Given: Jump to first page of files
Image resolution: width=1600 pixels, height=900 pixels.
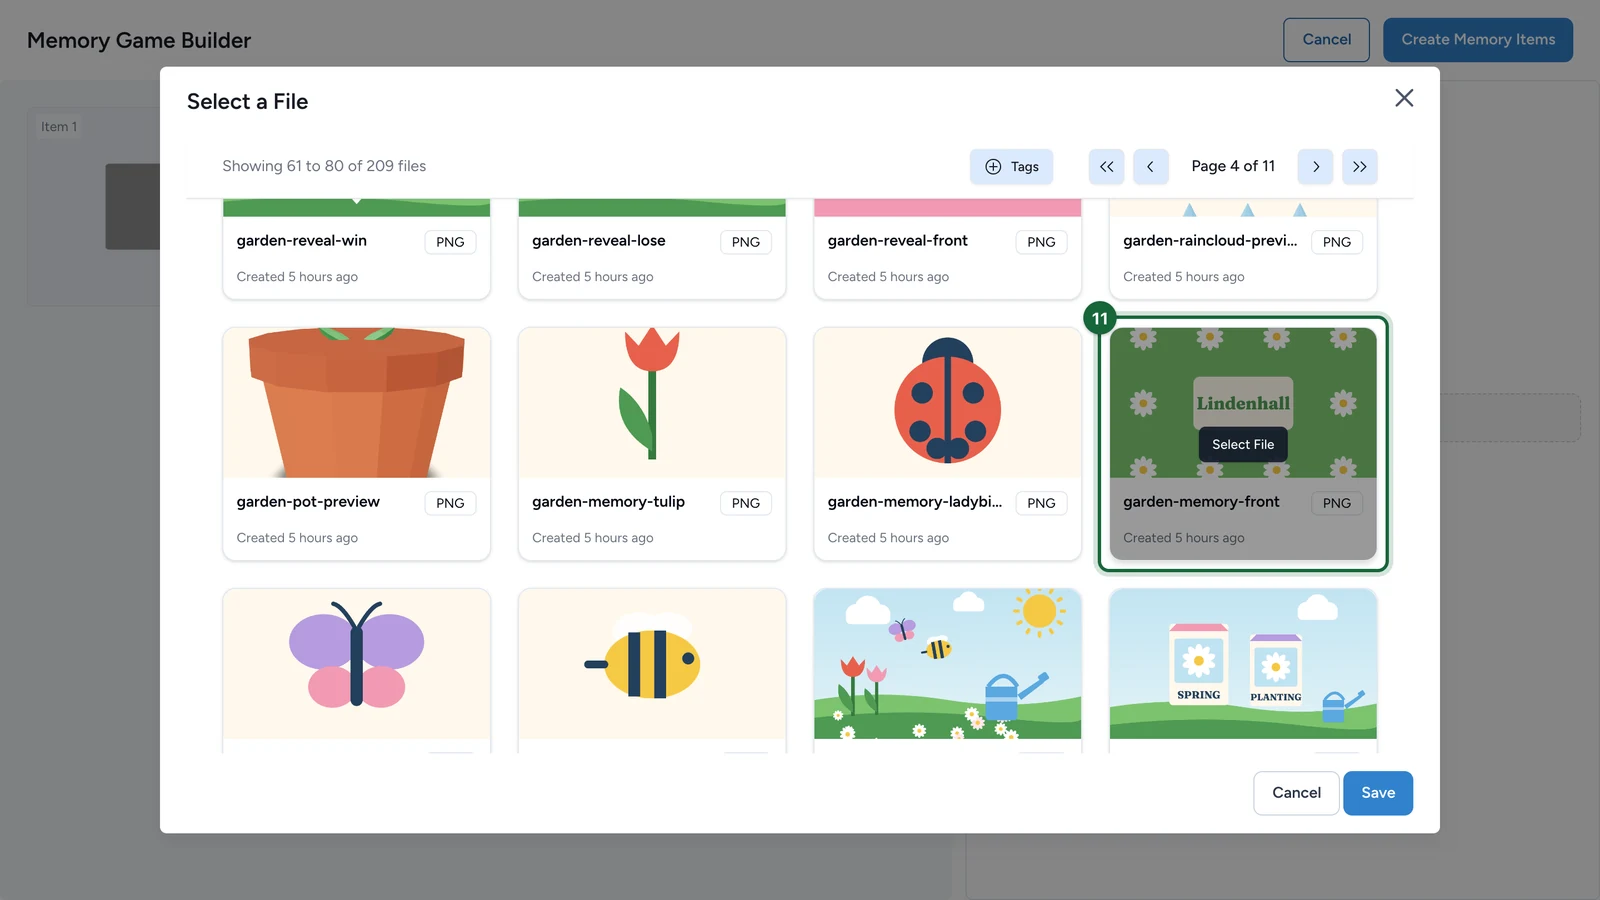Looking at the screenshot, I should [1107, 167].
